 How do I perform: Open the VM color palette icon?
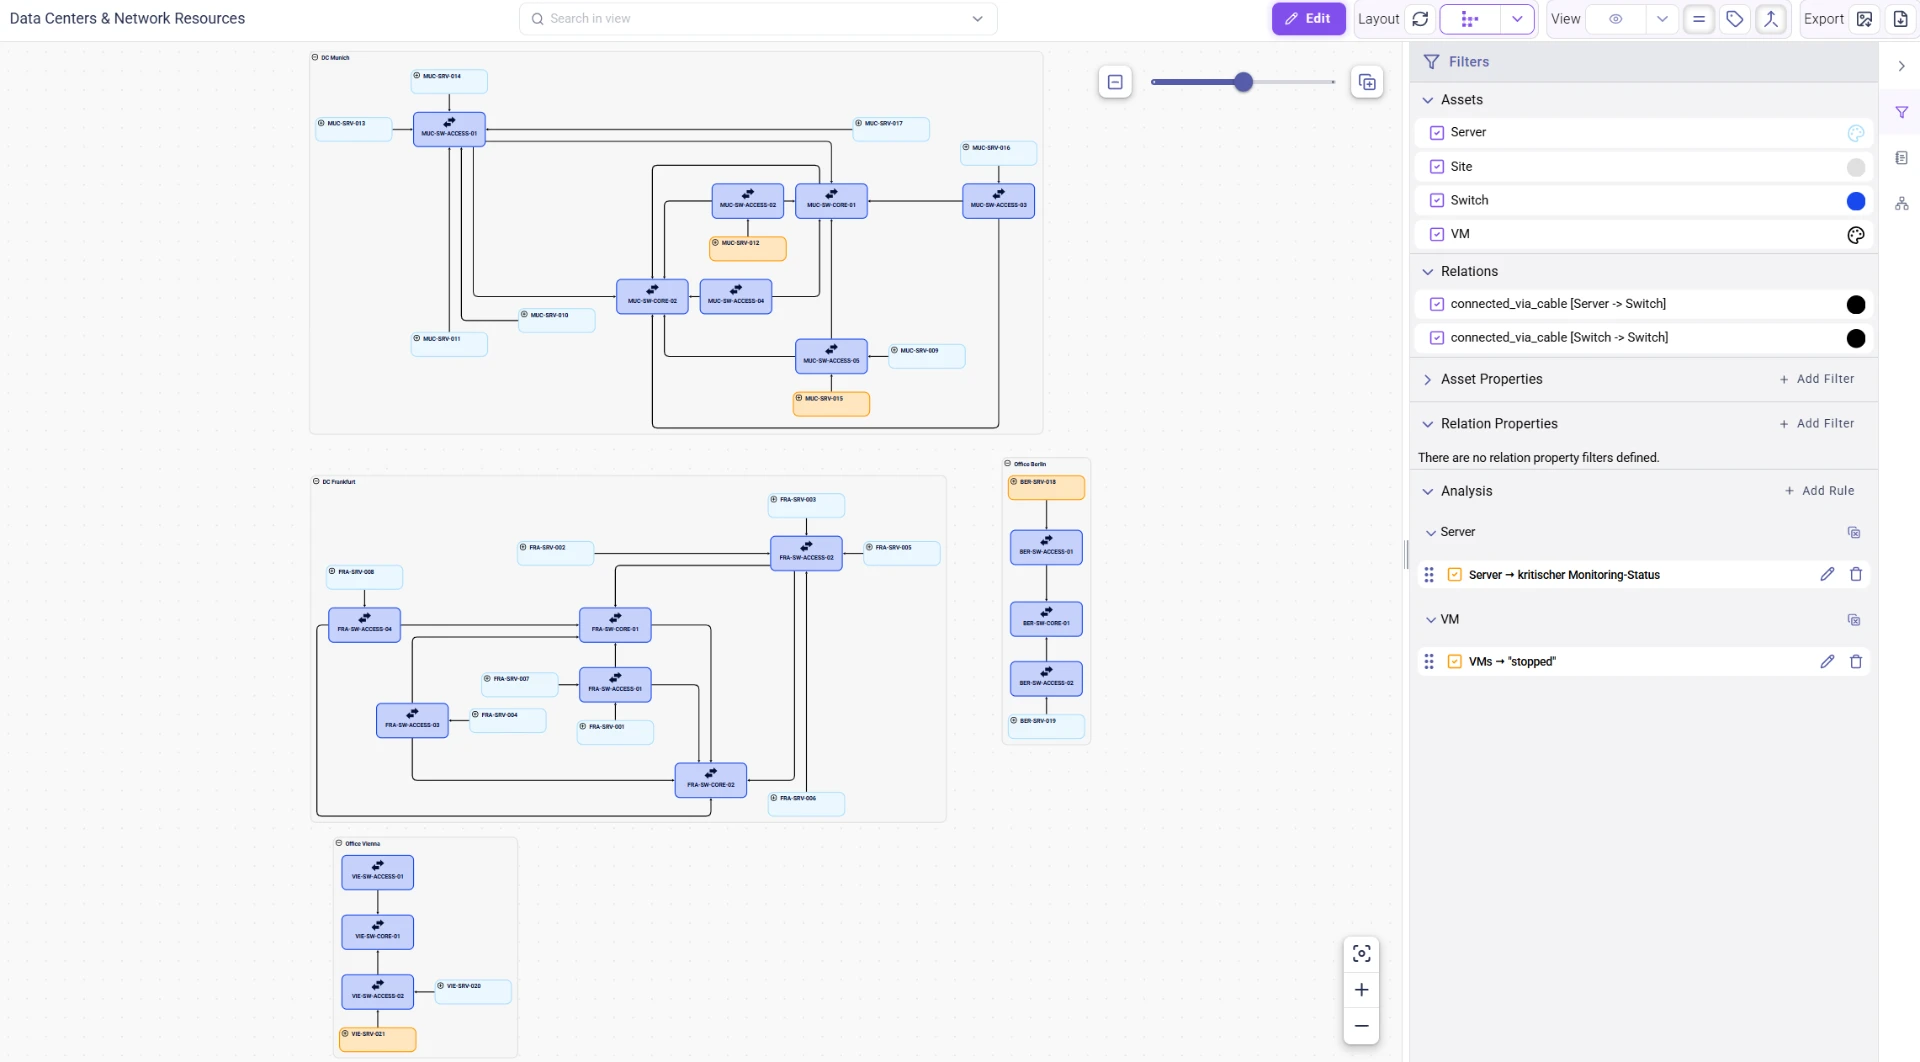point(1856,235)
